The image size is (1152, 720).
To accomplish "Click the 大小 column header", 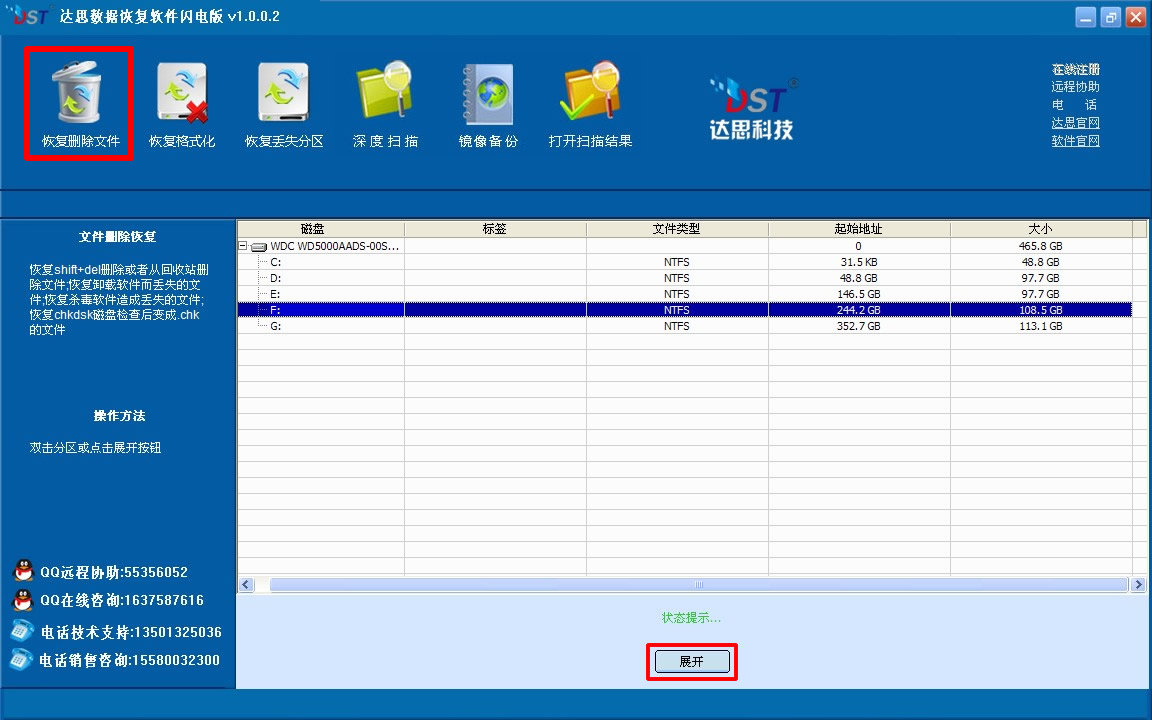I will coord(1041,229).
